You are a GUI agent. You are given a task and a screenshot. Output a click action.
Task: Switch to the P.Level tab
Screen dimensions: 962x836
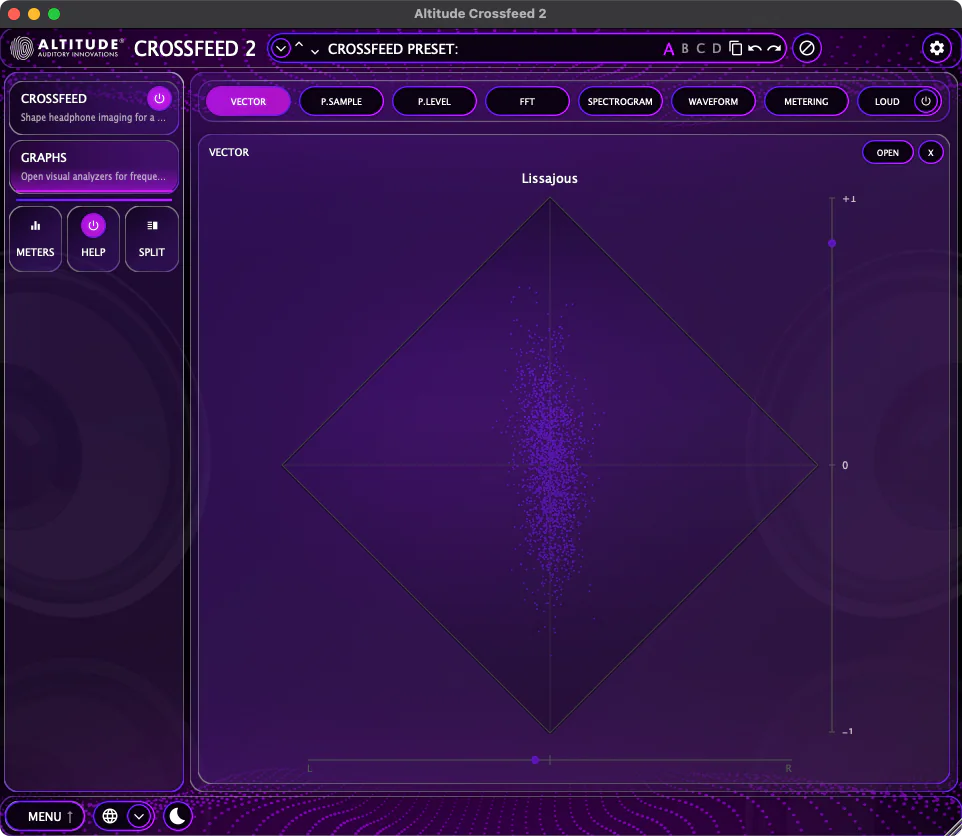point(434,101)
